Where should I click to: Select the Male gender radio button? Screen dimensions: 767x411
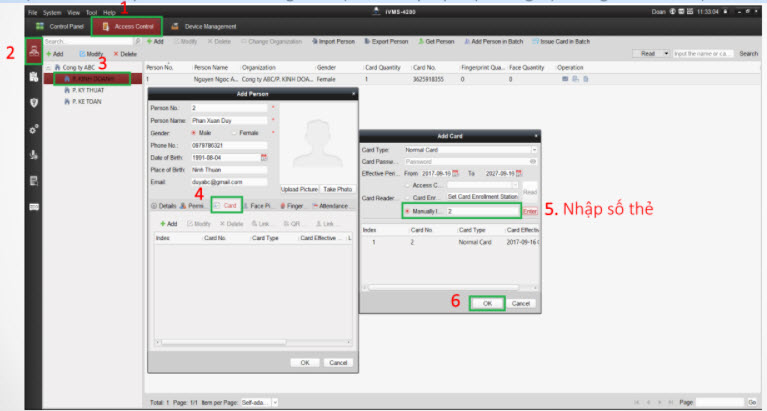193,131
